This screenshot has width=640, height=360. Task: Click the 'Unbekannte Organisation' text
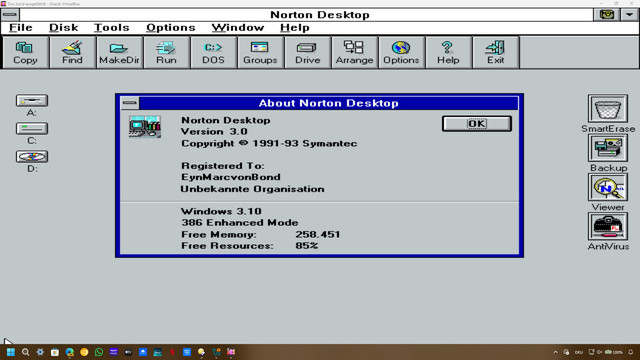253,189
